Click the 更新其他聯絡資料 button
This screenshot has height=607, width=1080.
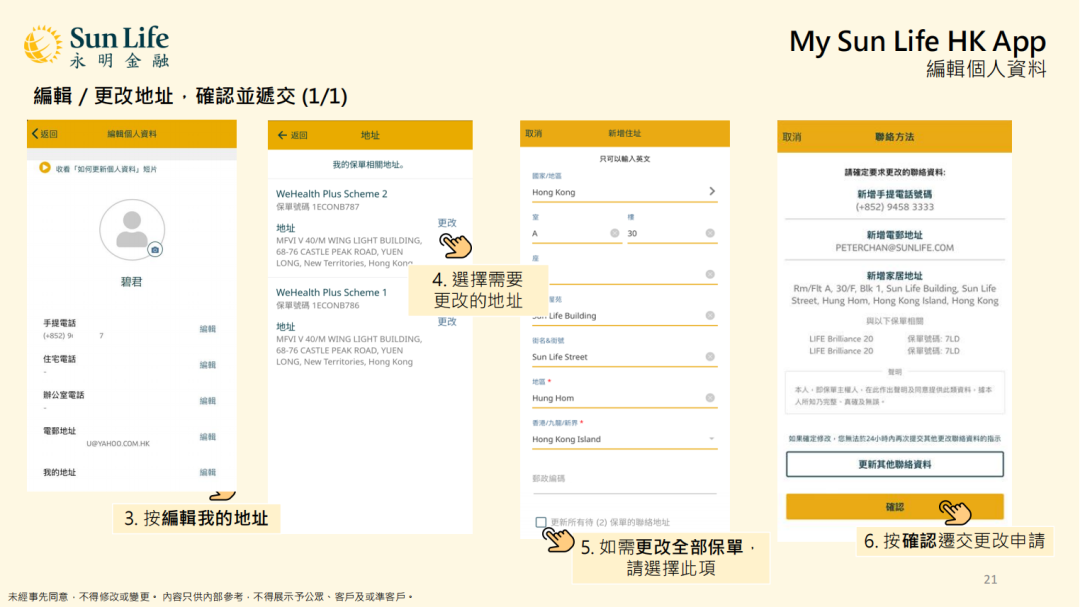pyautogui.click(x=894, y=464)
